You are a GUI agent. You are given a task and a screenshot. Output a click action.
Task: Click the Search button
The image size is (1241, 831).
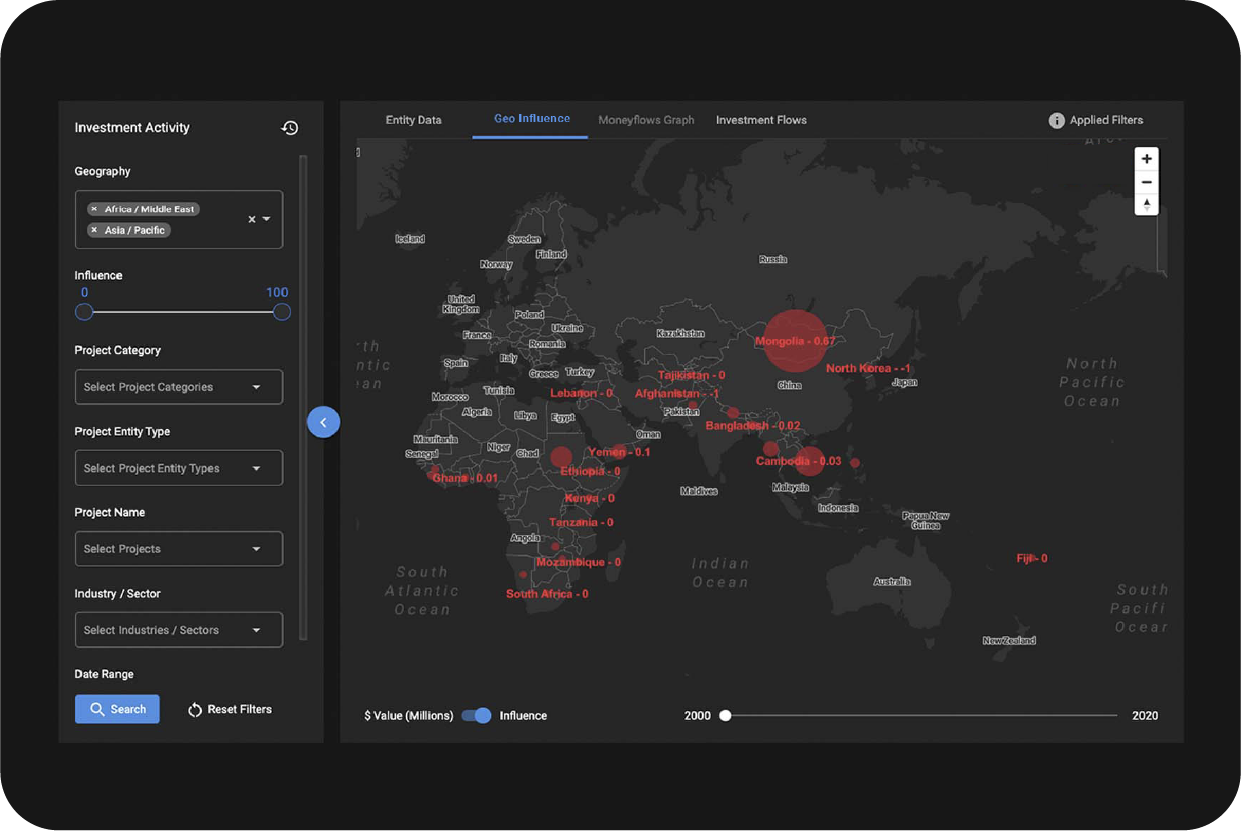click(x=117, y=709)
